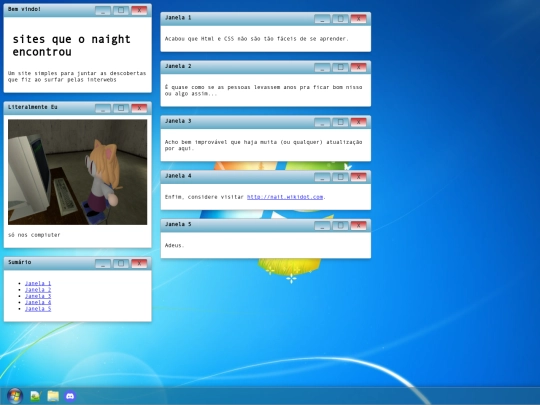Follow the Janela 1 link in Sumário
540x405 pixels.
(38, 283)
